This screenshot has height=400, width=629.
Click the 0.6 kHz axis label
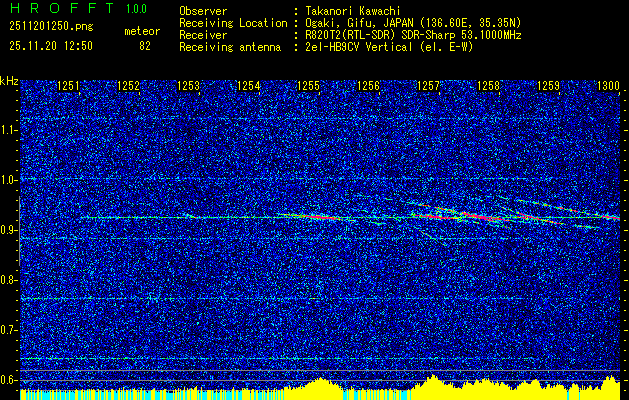[x=8, y=380]
